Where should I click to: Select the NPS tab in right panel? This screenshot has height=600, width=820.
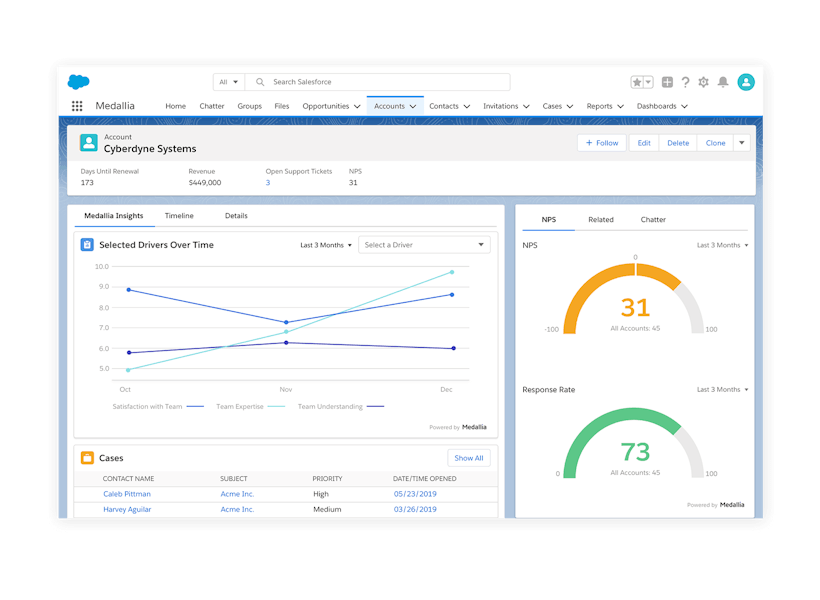click(x=549, y=220)
